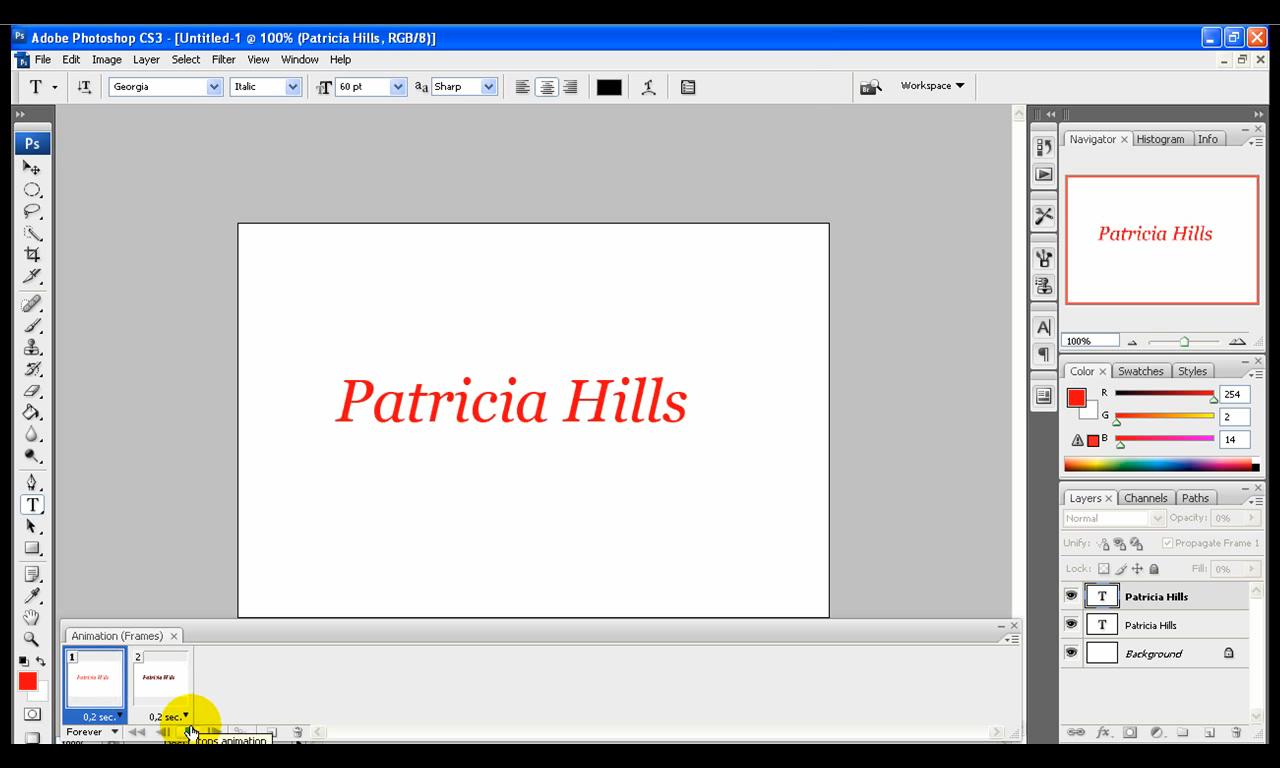
Task: Select the Crop tool
Action: click(32, 254)
